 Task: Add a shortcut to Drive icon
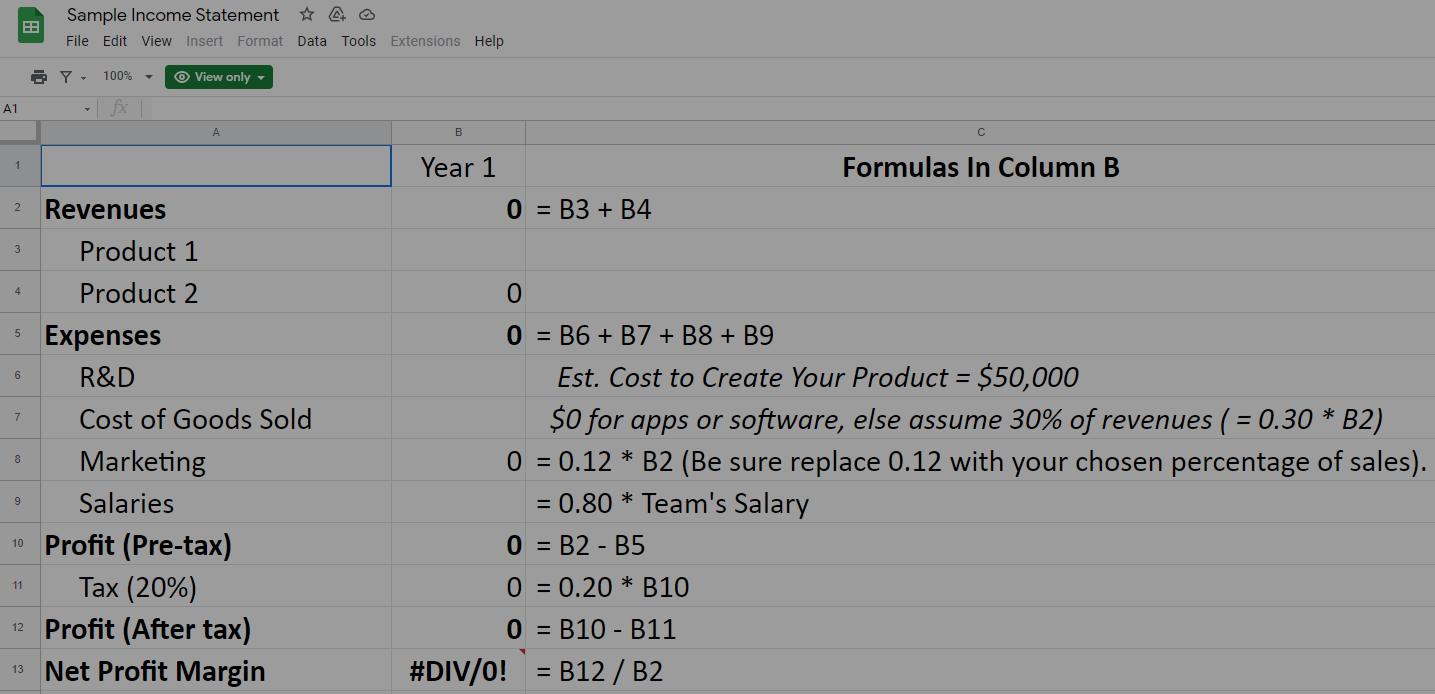tap(336, 14)
